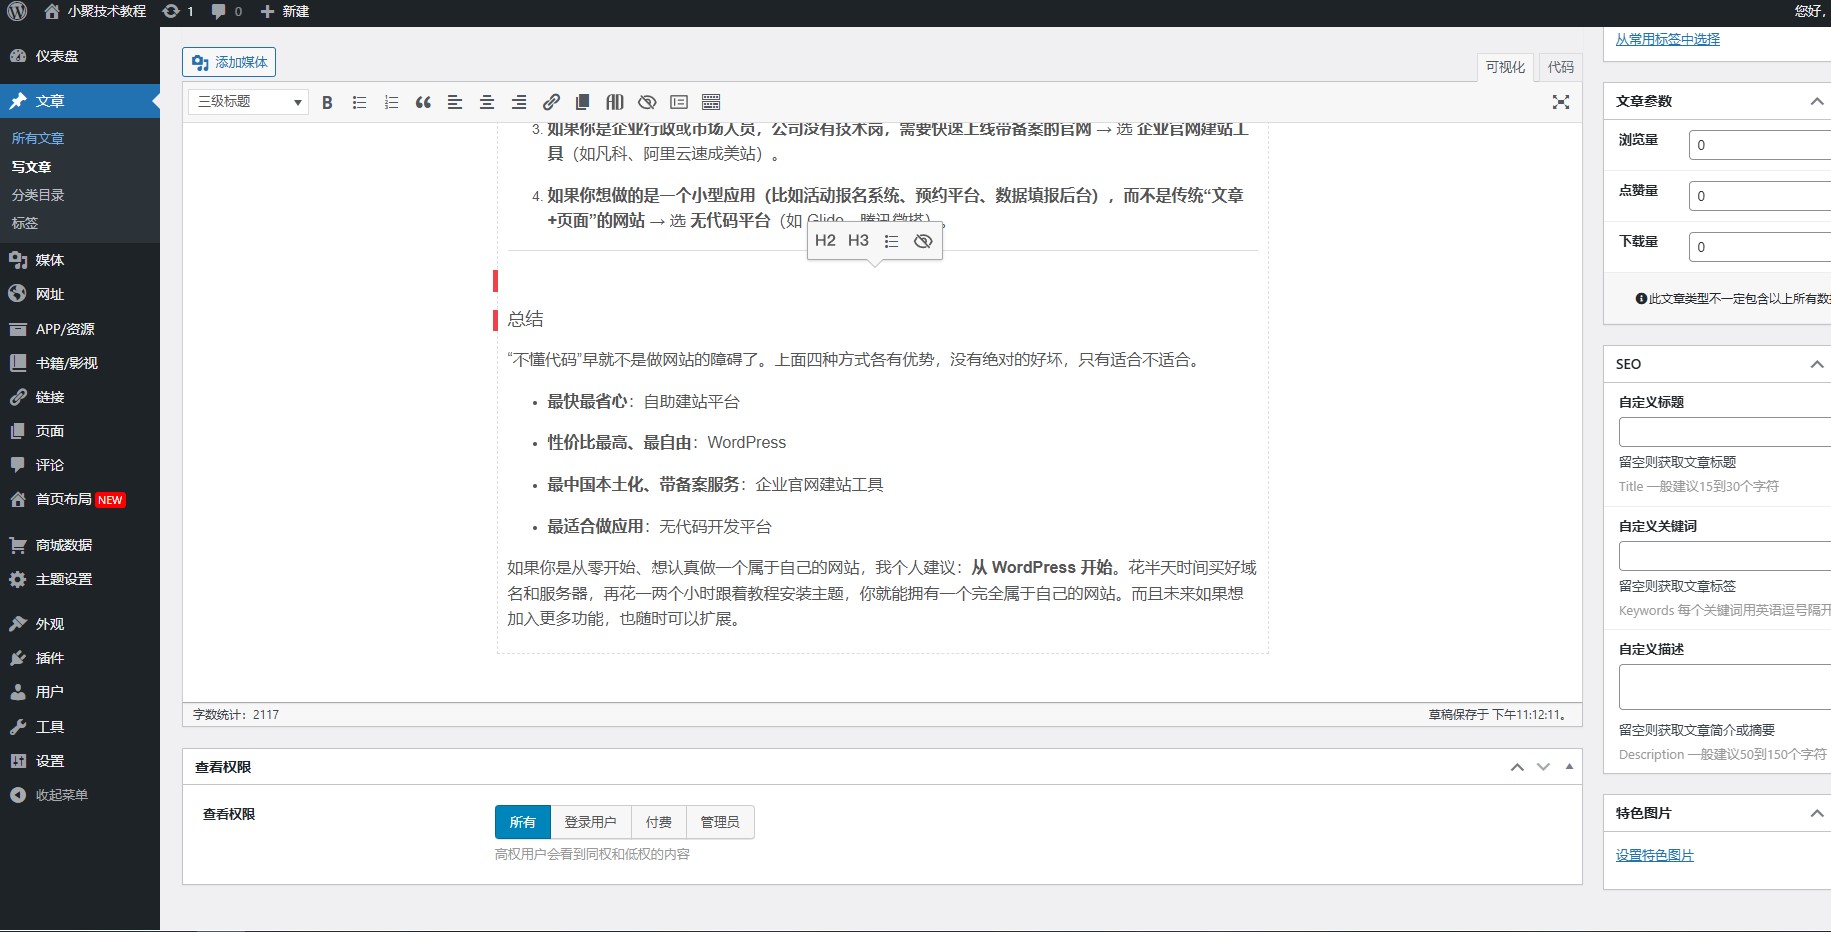Open 写文章 in the sidebar menu

pos(33,167)
